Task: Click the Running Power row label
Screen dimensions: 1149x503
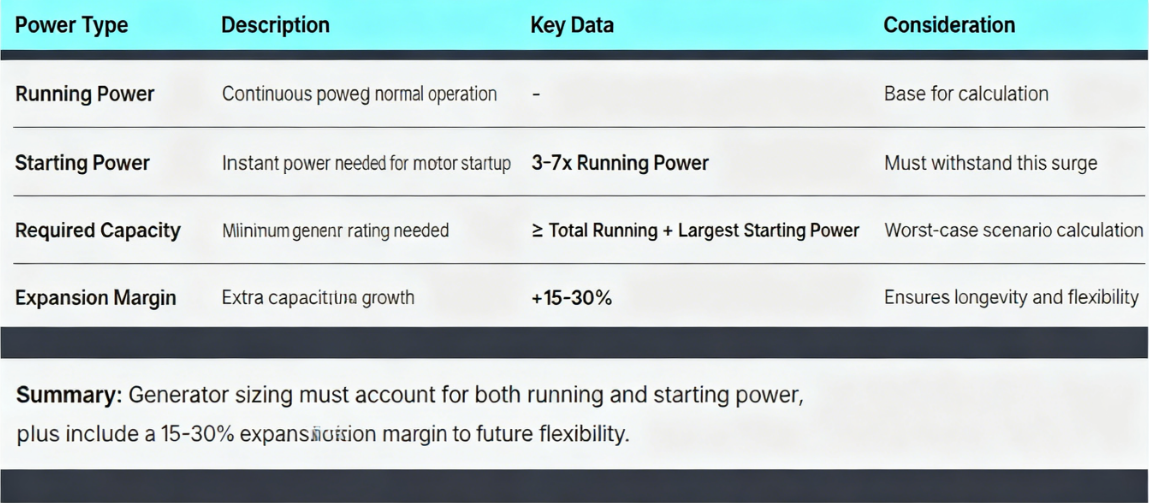Action: point(85,94)
